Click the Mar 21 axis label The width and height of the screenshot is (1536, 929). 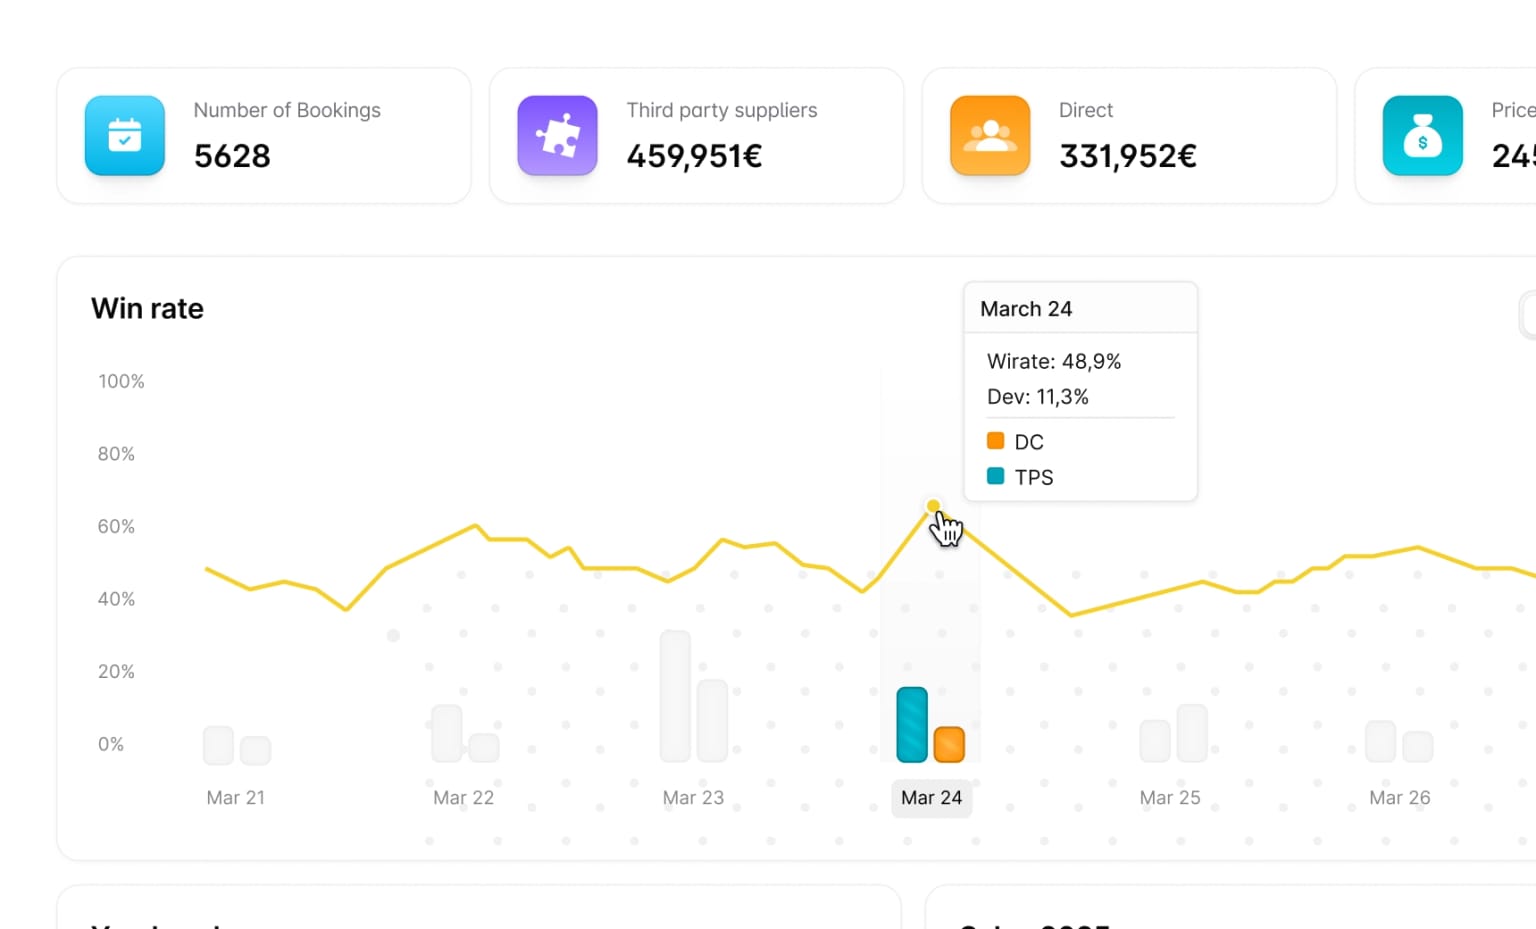click(236, 797)
